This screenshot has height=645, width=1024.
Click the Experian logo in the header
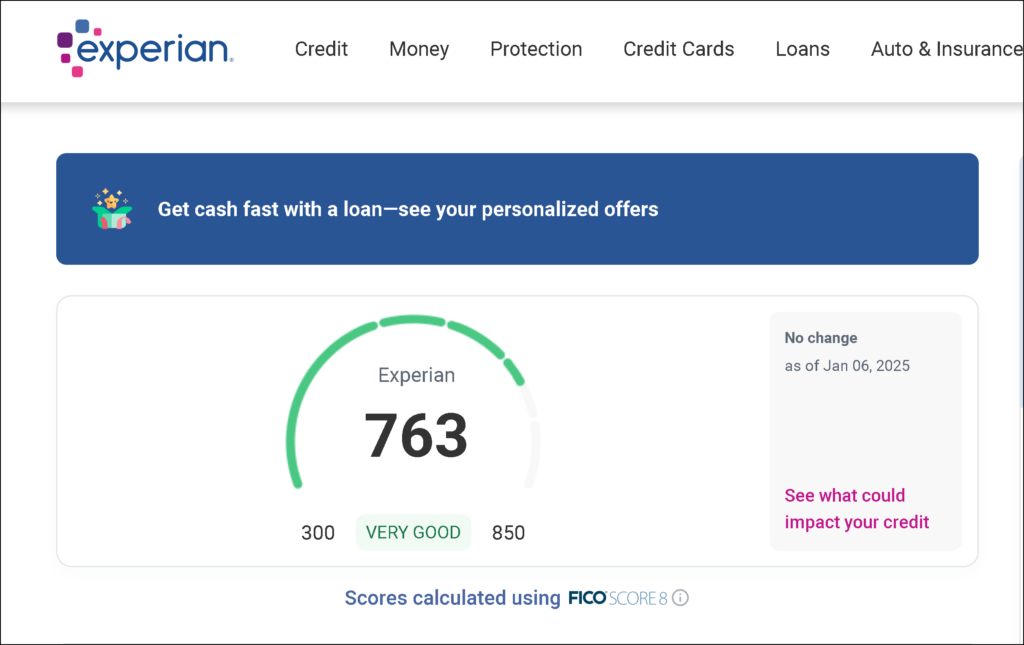(145, 48)
